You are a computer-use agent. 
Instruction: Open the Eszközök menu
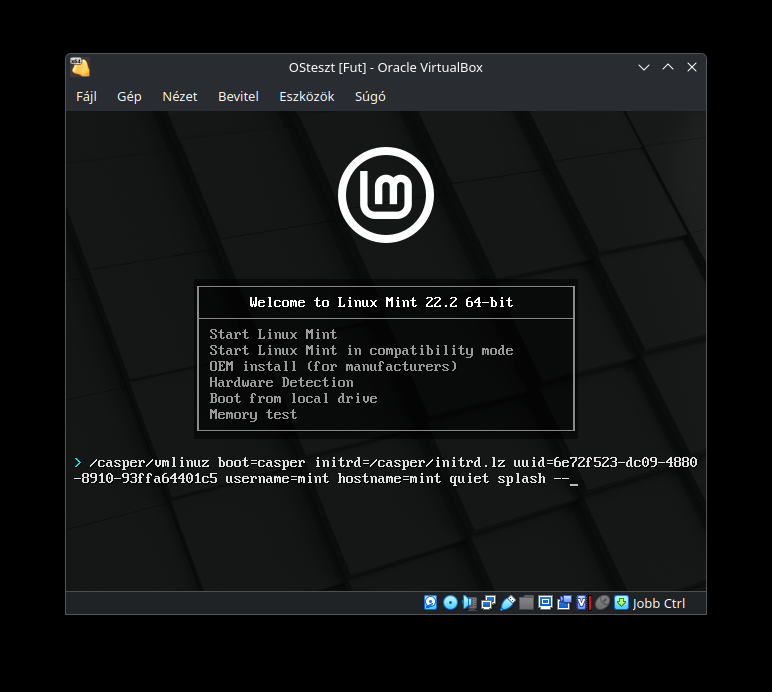(x=307, y=96)
